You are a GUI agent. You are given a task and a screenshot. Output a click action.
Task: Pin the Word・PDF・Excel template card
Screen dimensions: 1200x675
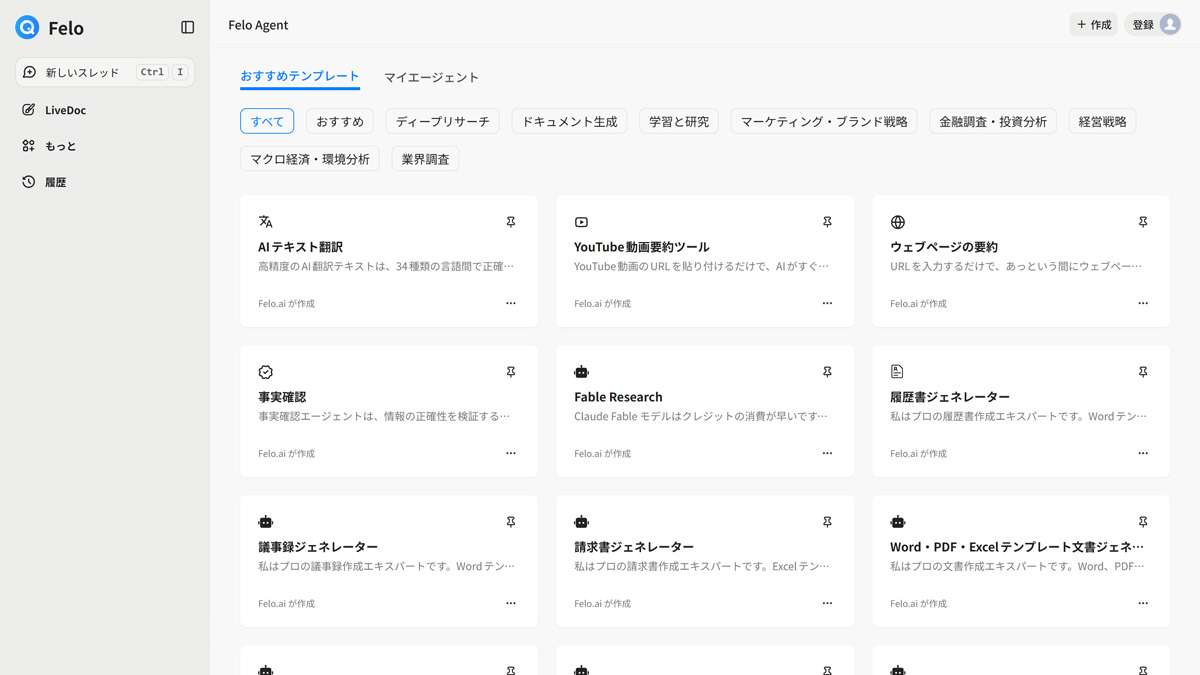tap(1143, 522)
